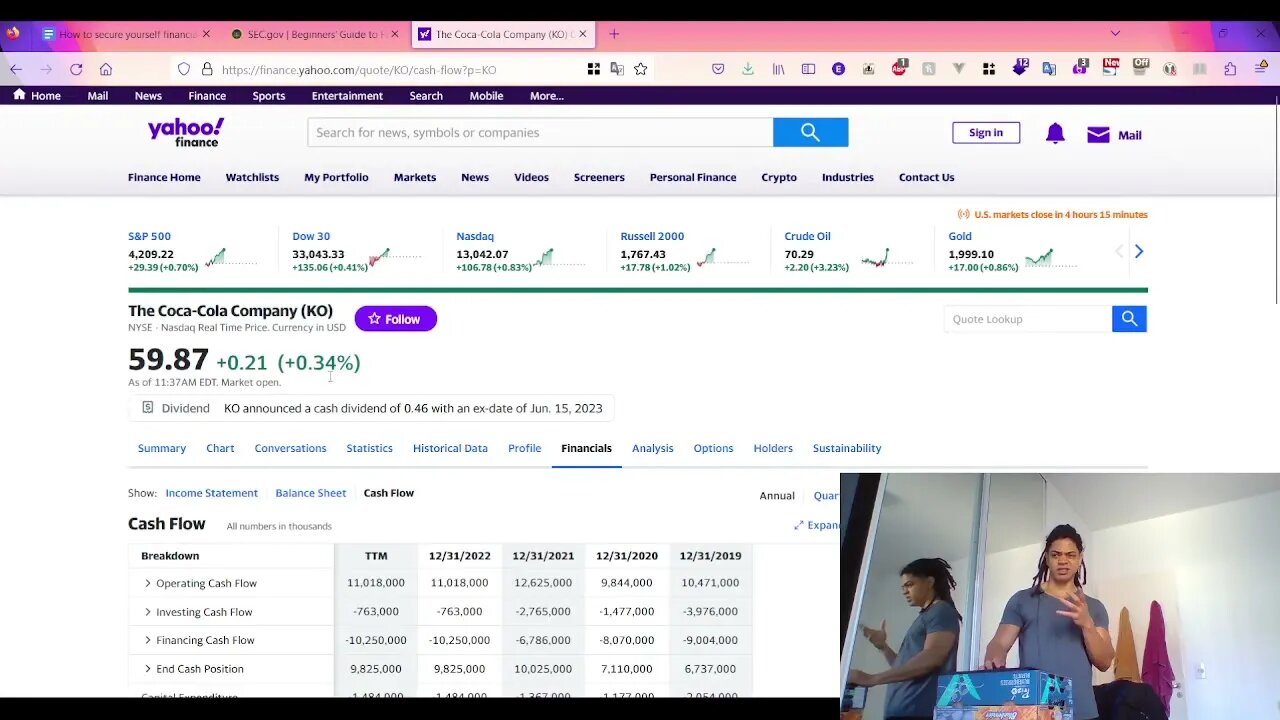The image size is (1280, 720).
Task: Save page to Pocket icon
Action: pos(718,69)
